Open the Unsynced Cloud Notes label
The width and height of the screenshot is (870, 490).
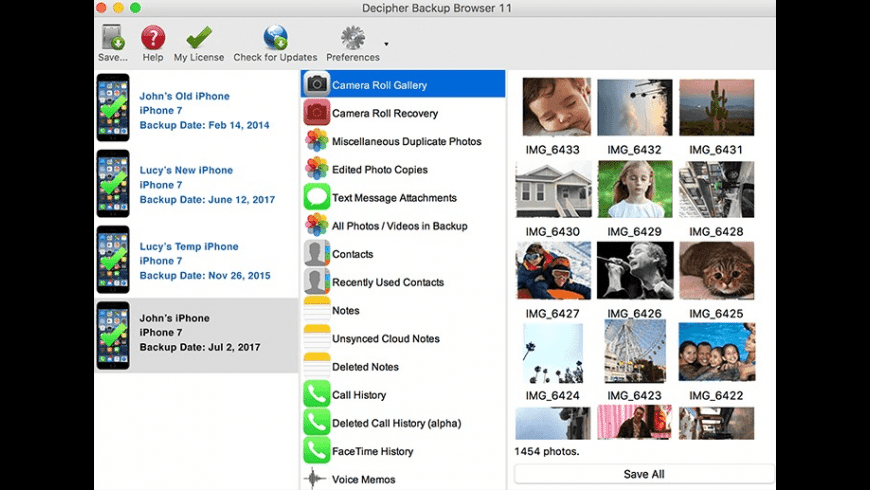386,339
